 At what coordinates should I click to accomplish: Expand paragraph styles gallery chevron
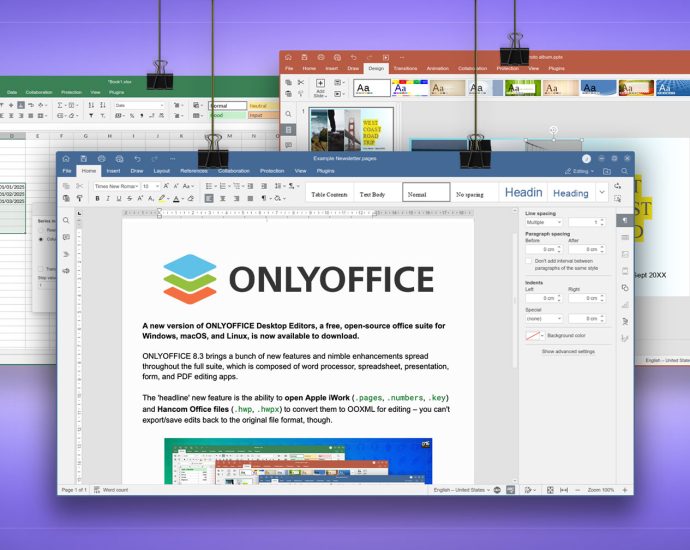(602, 192)
